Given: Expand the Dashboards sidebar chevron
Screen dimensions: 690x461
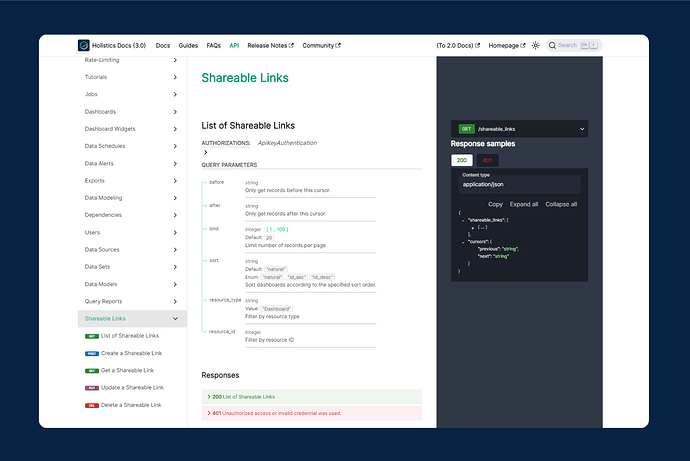Looking at the screenshot, I should tap(175, 112).
